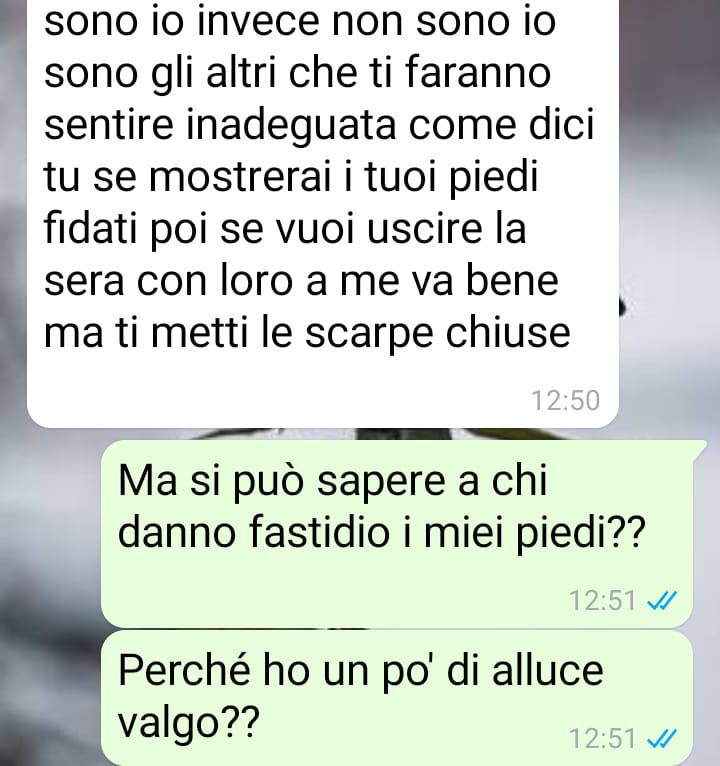This screenshot has height=766, width=720.
Task: Tap the line 'fidati poi se vuoi uscire la'
Action: tap(285, 230)
